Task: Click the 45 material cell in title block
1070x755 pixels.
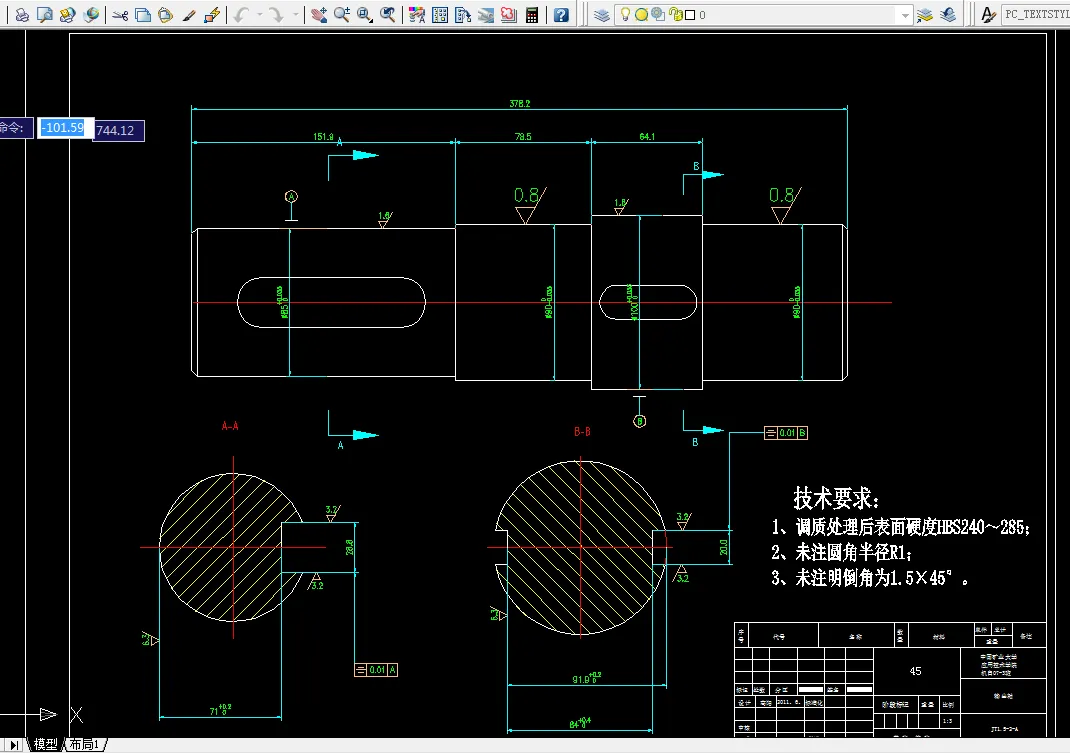Action: coord(916,671)
